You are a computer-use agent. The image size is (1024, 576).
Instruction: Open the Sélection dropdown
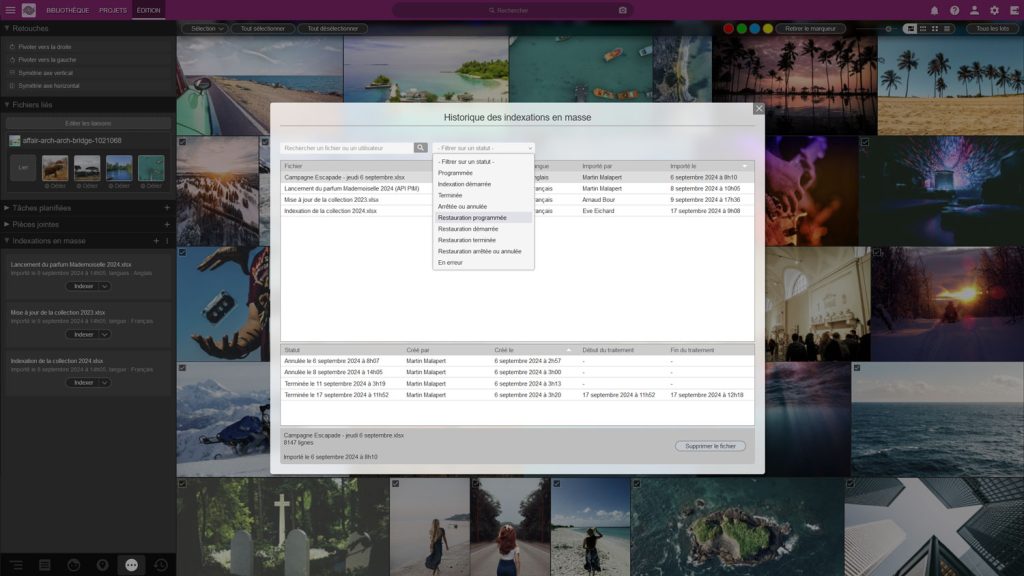click(x=205, y=29)
